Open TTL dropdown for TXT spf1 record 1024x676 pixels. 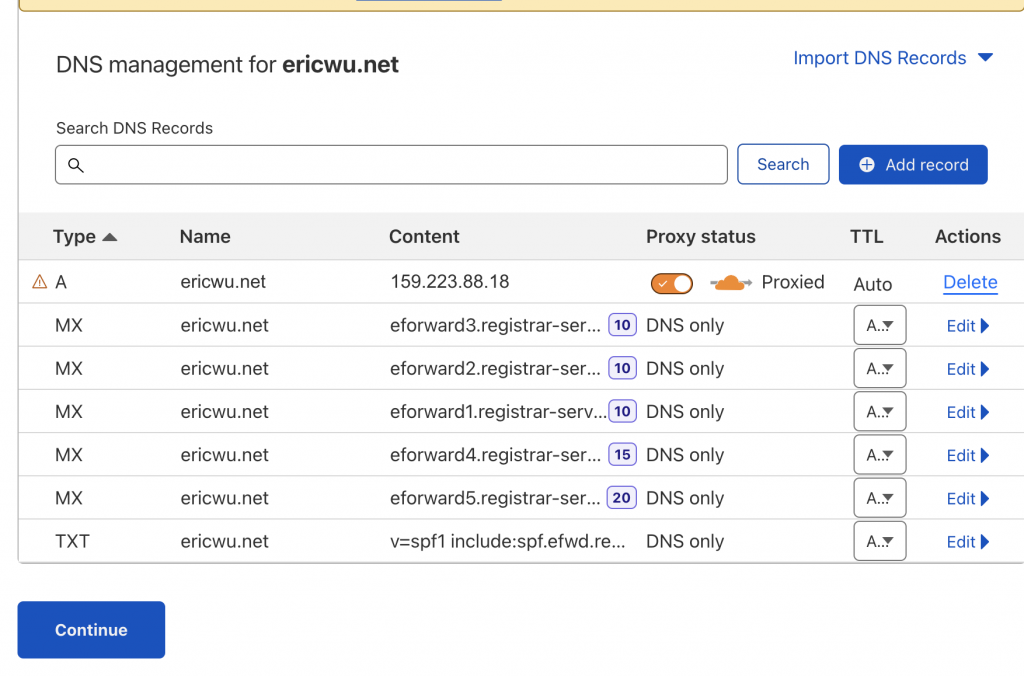coord(880,541)
